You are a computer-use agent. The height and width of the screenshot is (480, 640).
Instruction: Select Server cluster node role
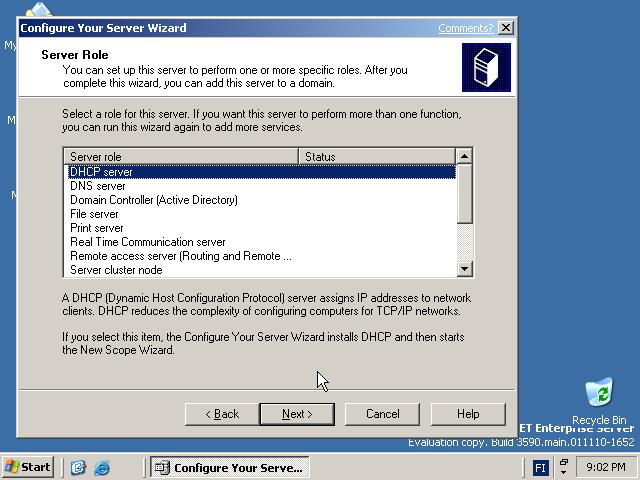(261, 270)
